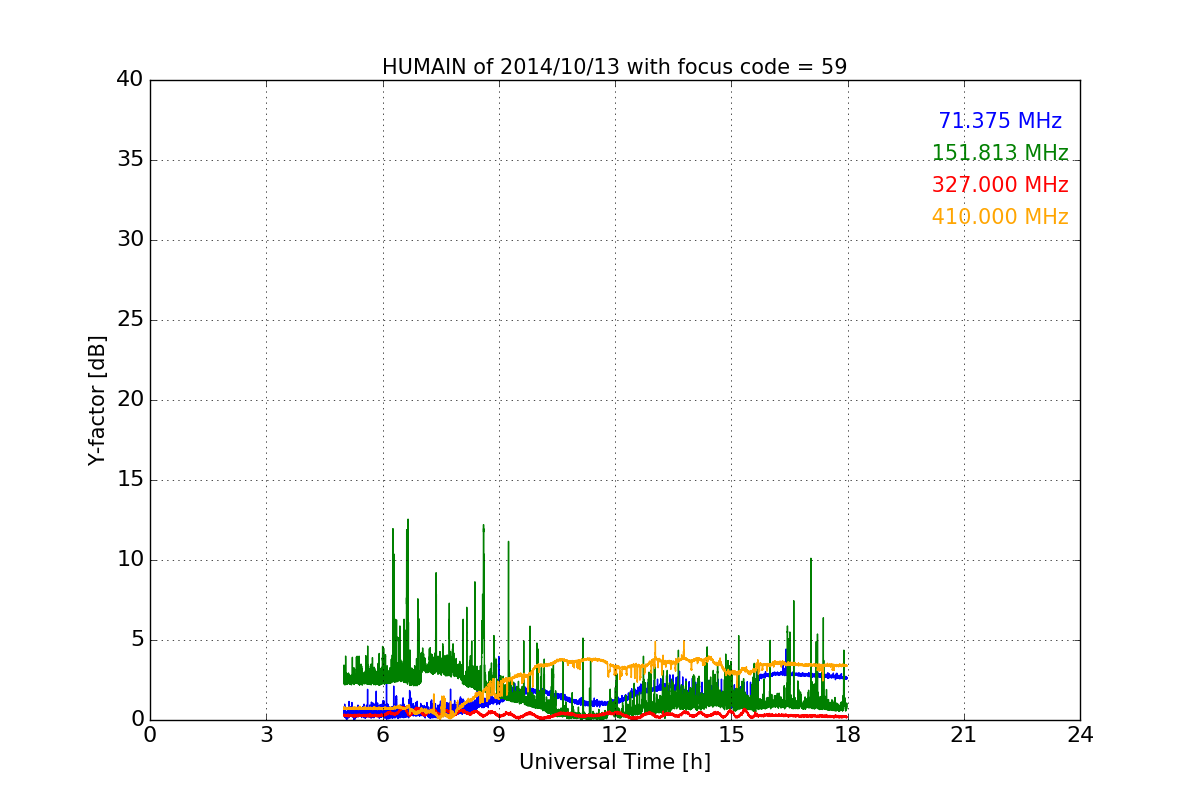Click the x-axis tick label 21
Image resolution: width=1200 pixels, height=800 pixels.
[x=964, y=735]
